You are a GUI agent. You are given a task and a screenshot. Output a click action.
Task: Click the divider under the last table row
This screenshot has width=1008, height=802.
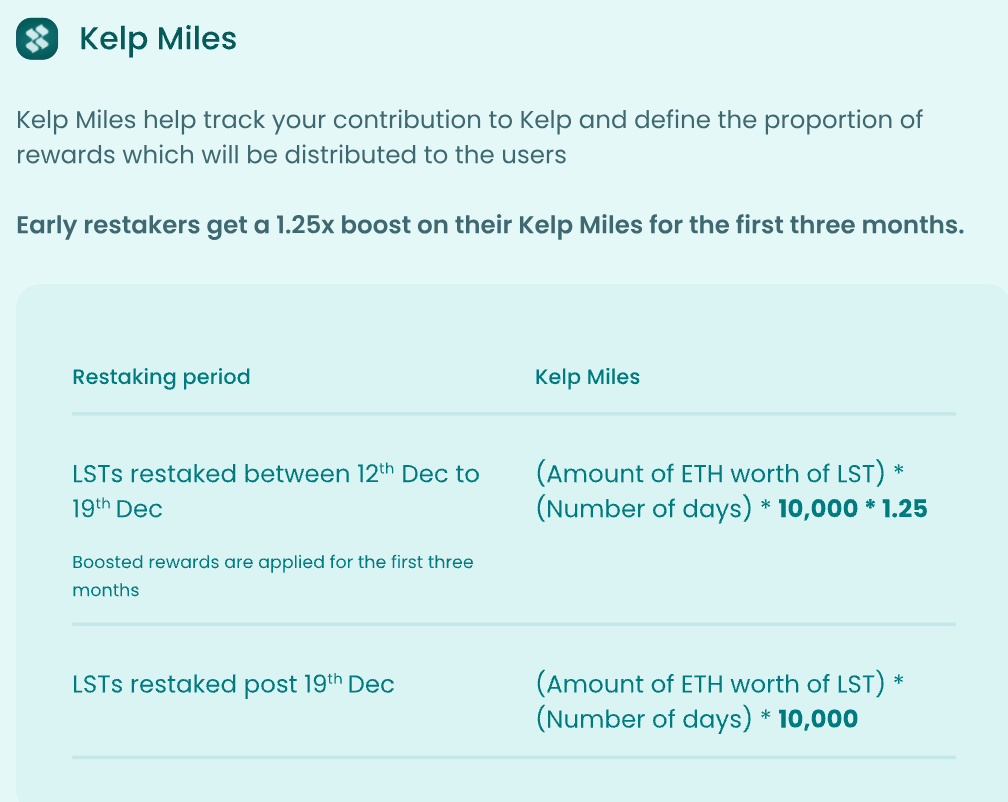tap(513, 757)
